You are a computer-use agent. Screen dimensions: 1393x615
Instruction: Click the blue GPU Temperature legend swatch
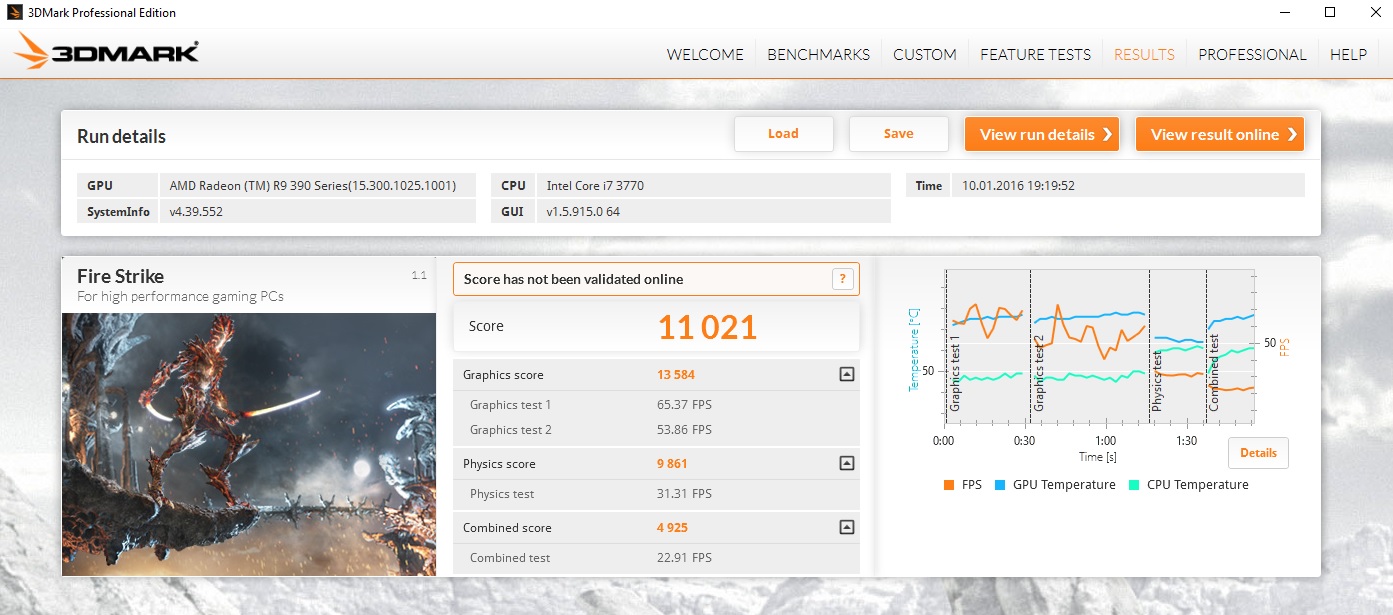pyautogui.click(x=1000, y=485)
